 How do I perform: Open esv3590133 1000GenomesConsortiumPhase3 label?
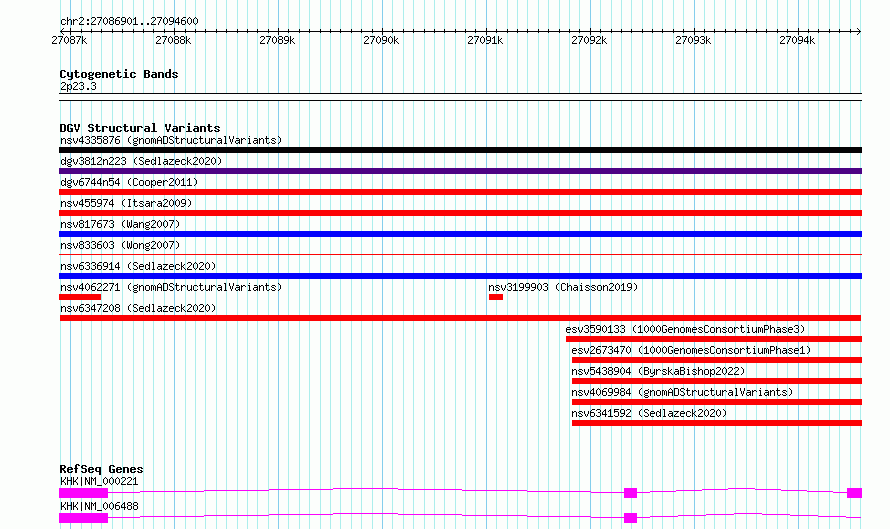(x=685, y=329)
